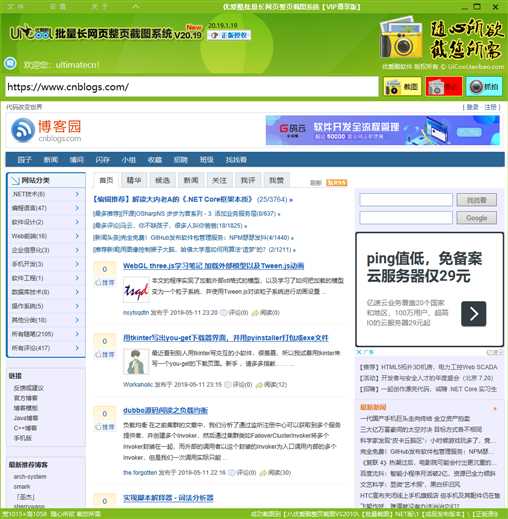Click the 其他分类(18) category row

[46, 320]
